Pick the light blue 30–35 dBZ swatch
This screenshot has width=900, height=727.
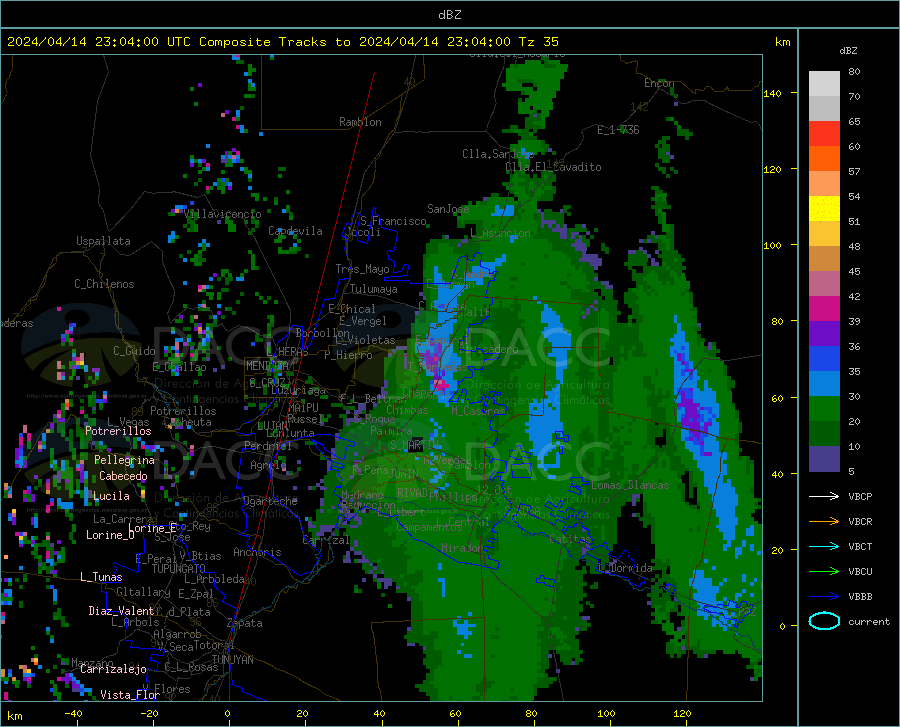click(824, 384)
